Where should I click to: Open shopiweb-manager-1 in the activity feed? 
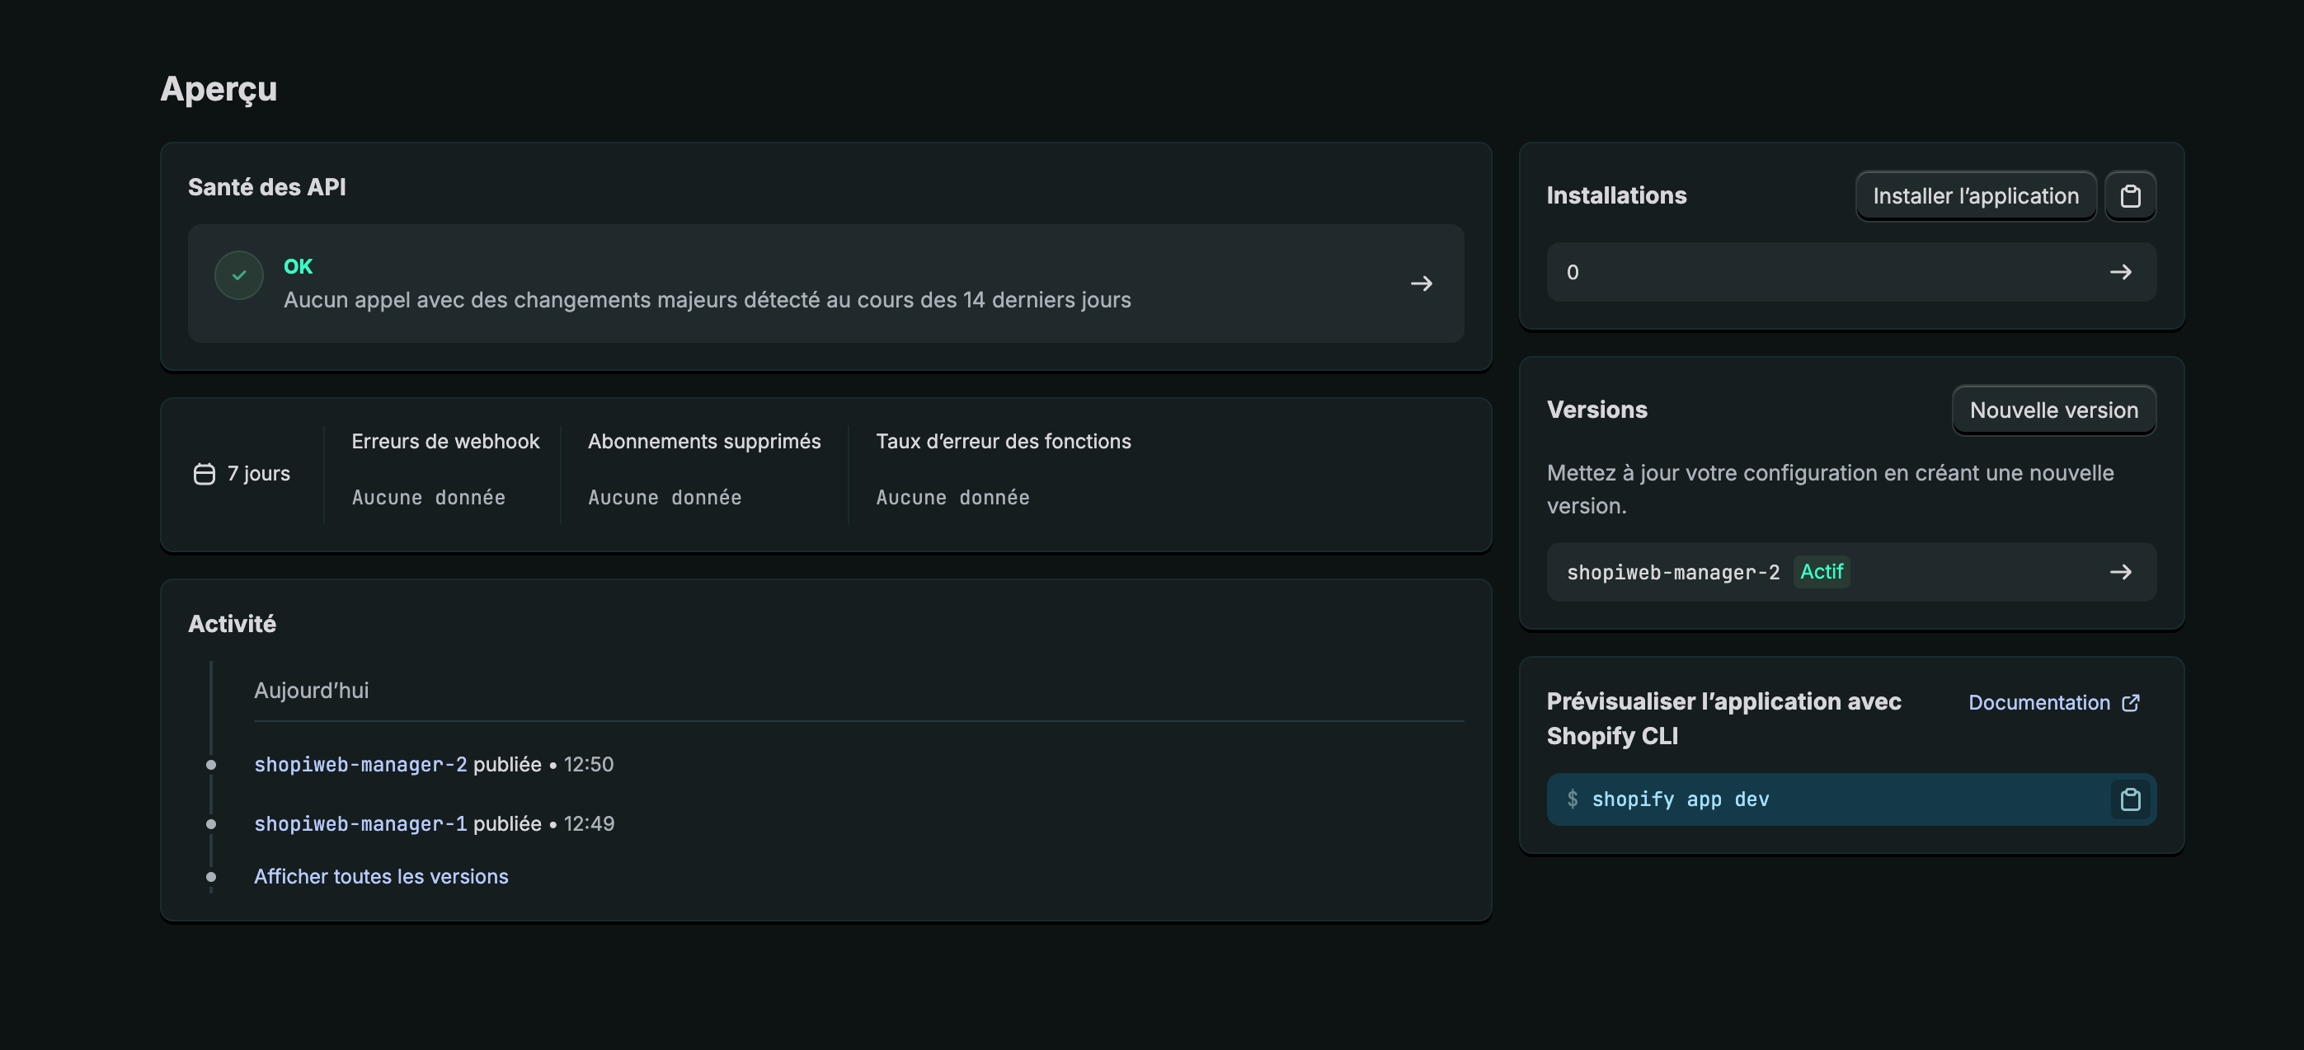point(360,824)
